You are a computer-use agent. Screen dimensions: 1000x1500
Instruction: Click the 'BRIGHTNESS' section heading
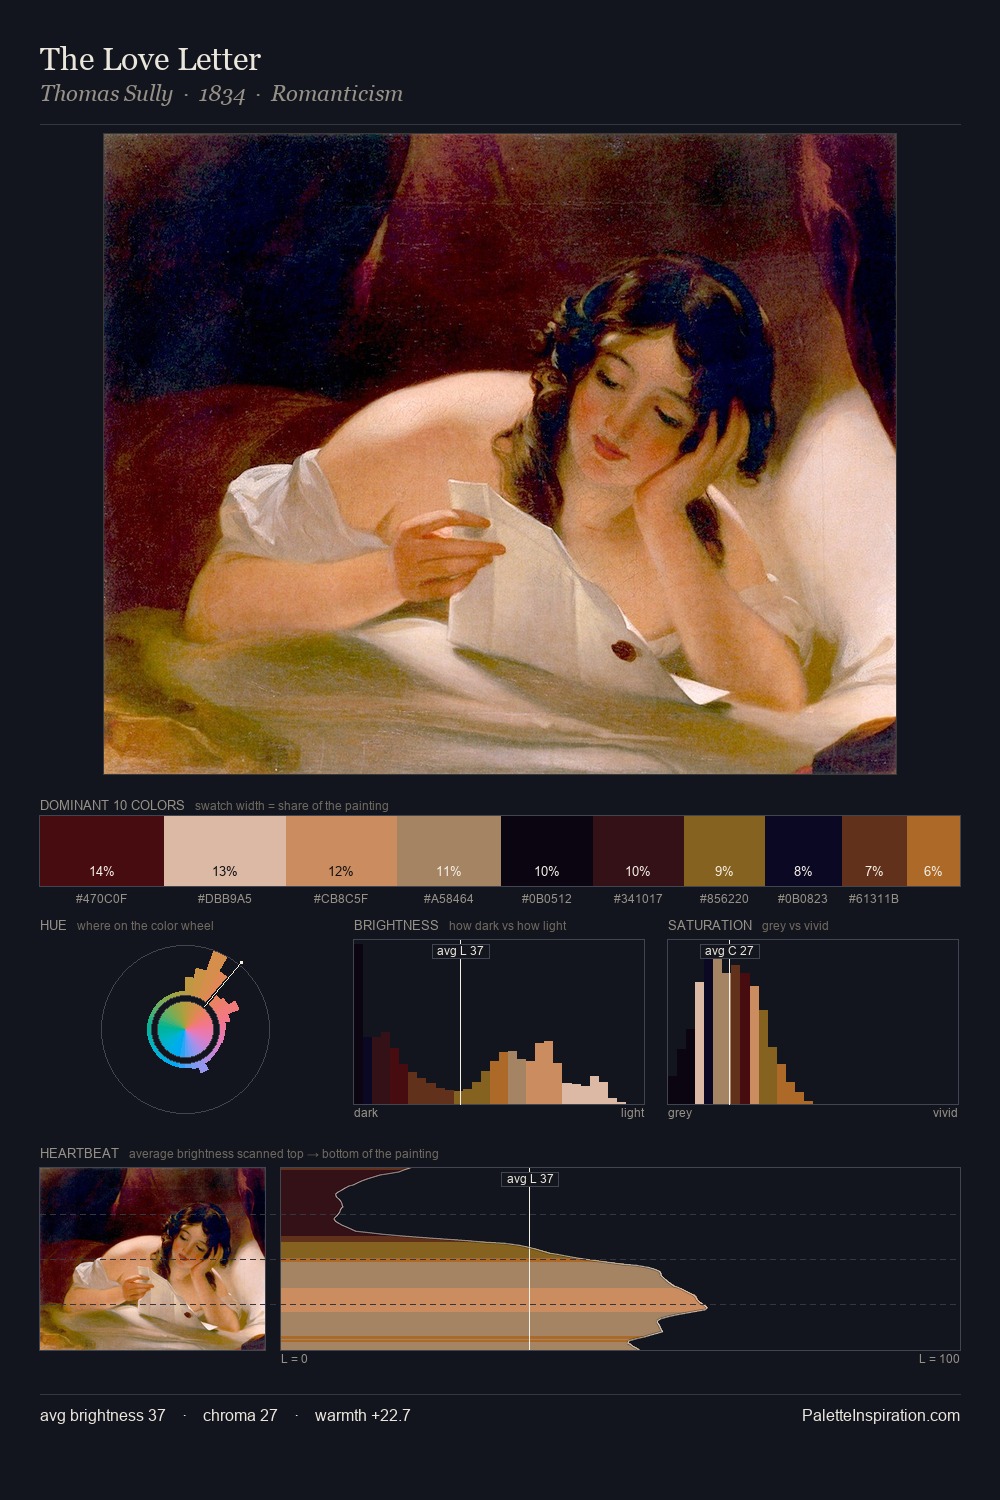(x=396, y=925)
